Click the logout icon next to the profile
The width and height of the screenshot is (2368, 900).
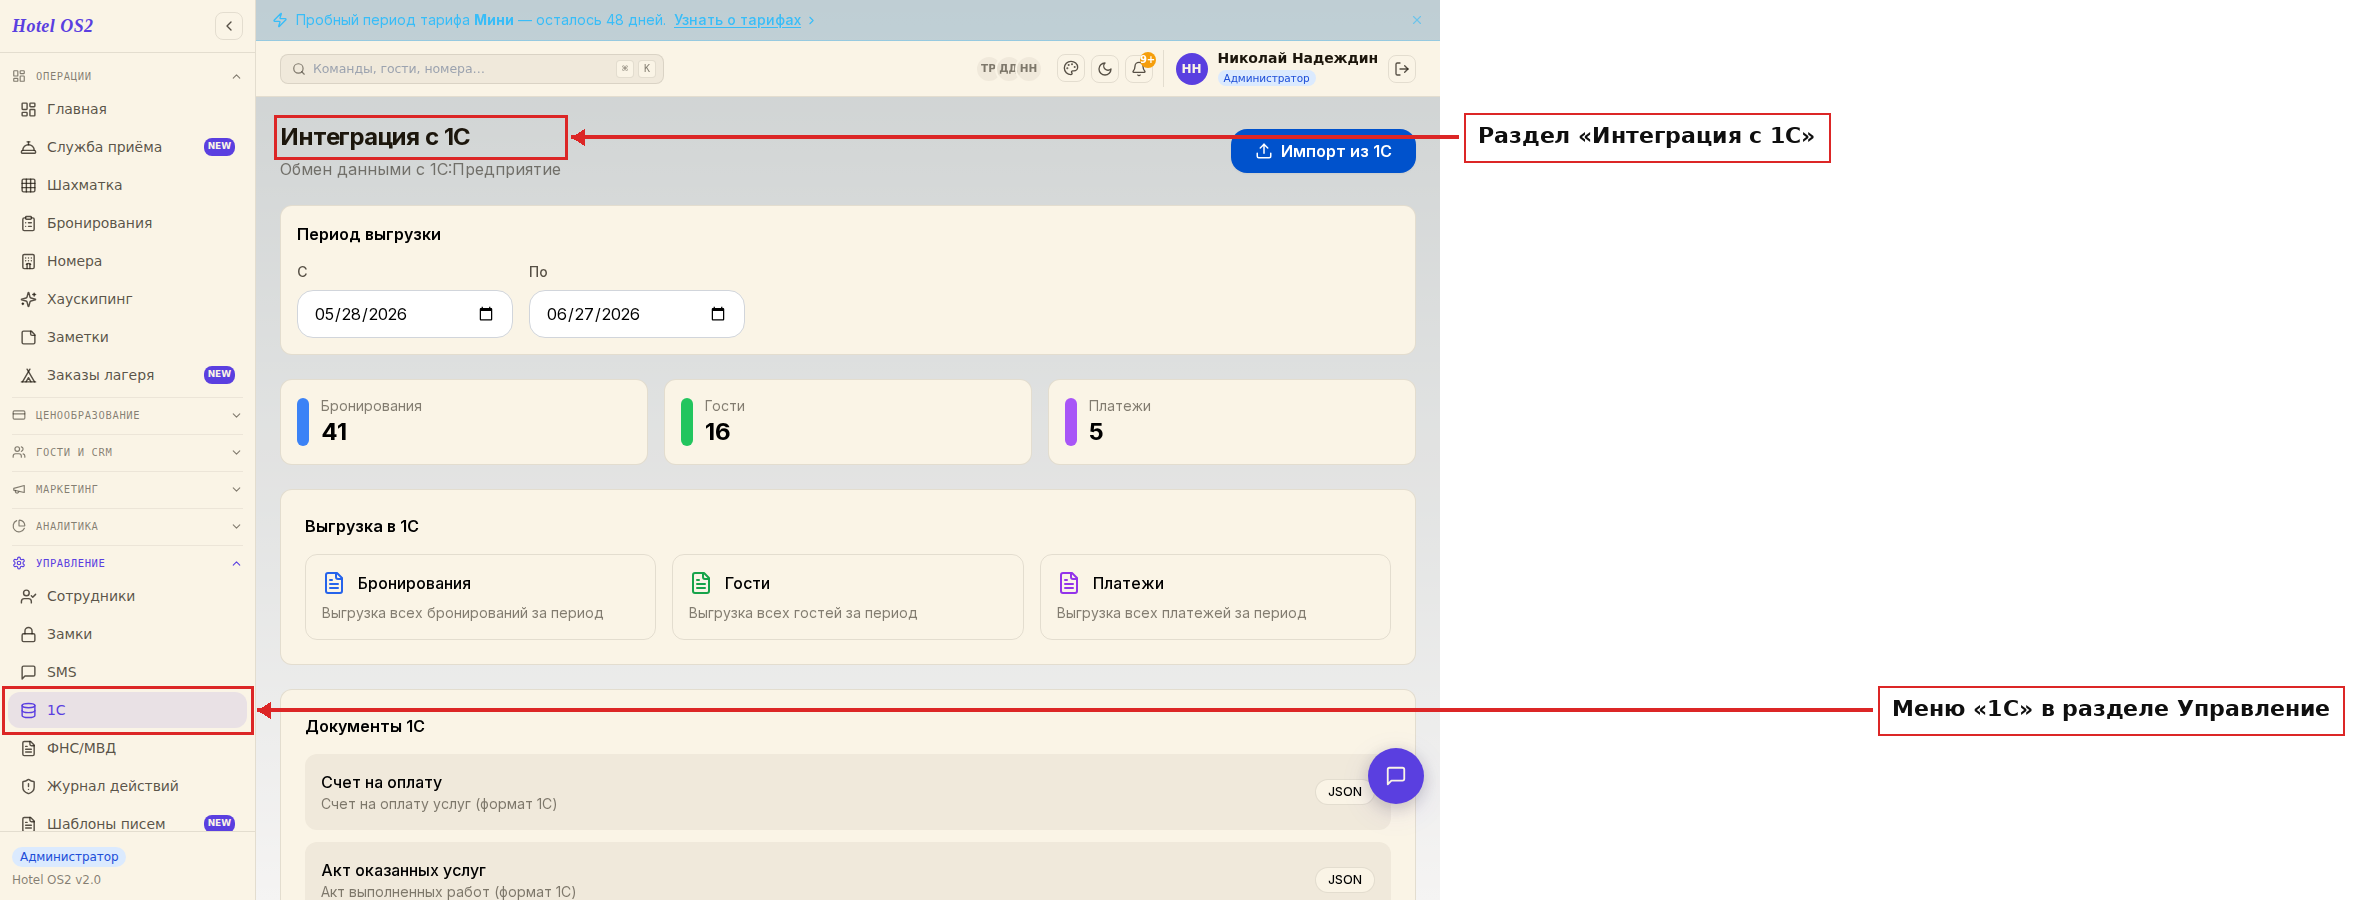click(x=1402, y=69)
